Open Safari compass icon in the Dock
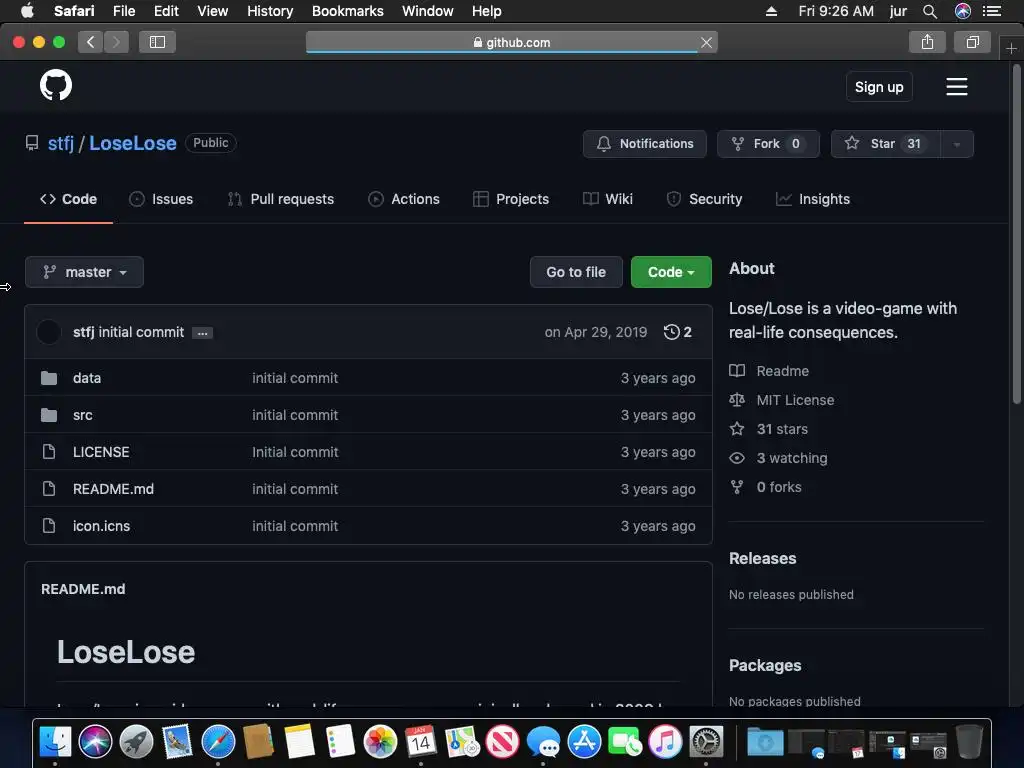Viewport: 1024px width, 768px height. tap(217, 742)
